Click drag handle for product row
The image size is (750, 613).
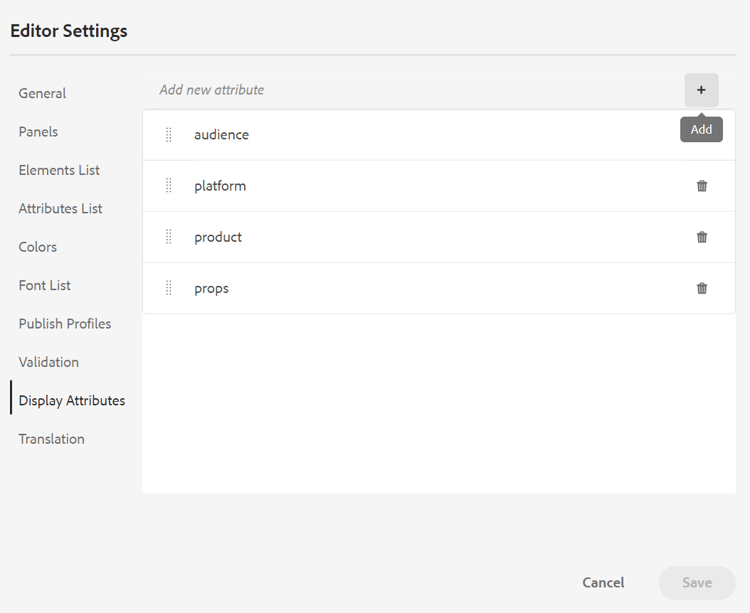(x=168, y=237)
